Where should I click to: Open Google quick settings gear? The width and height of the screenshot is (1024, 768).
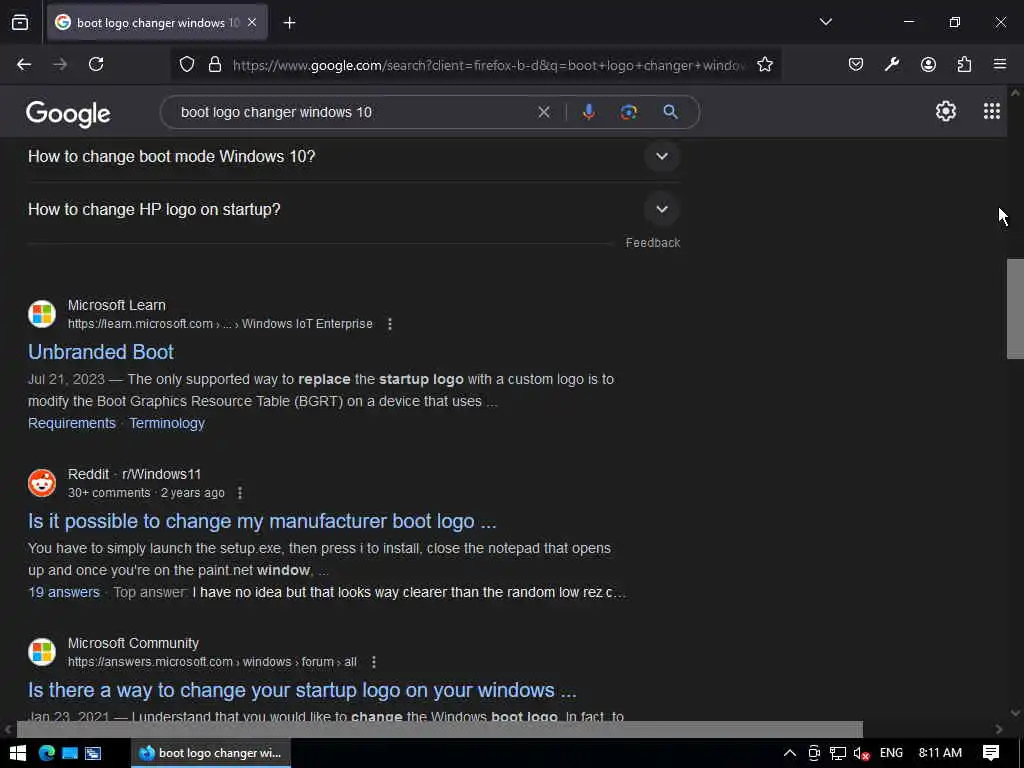click(x=945, y=112)
